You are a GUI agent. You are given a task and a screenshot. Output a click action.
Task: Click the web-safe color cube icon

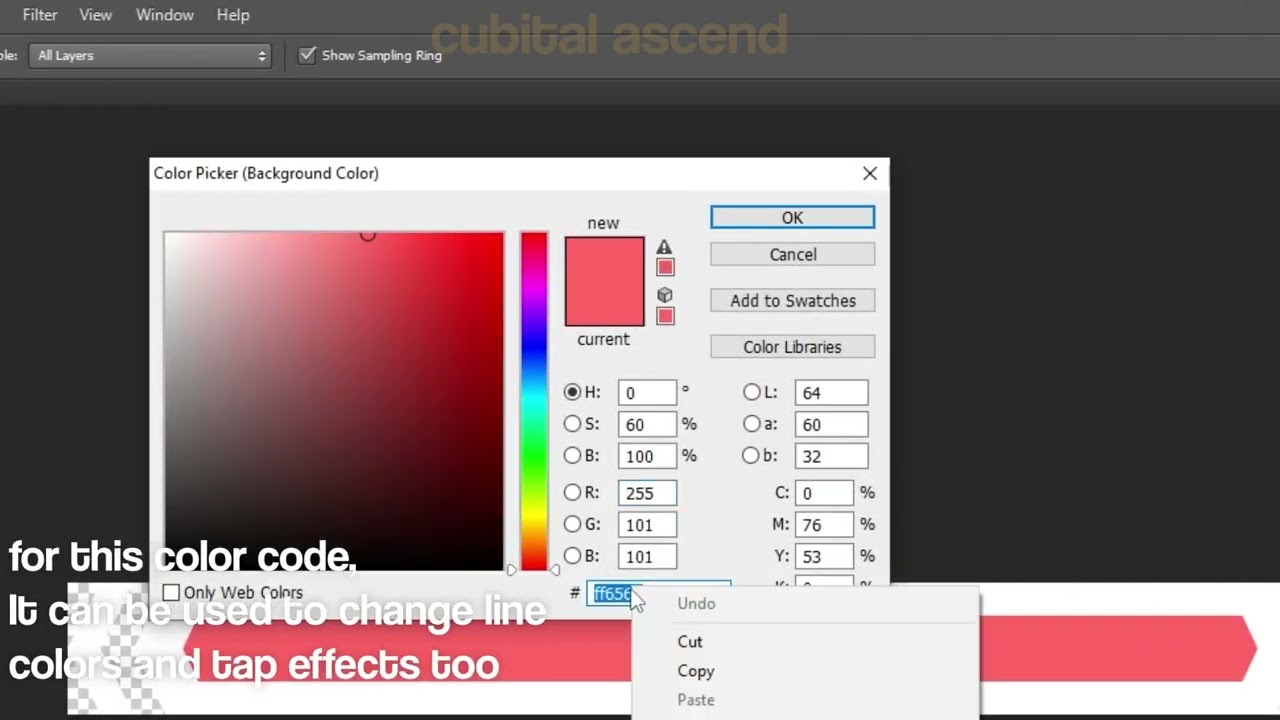tap(665, 295)
